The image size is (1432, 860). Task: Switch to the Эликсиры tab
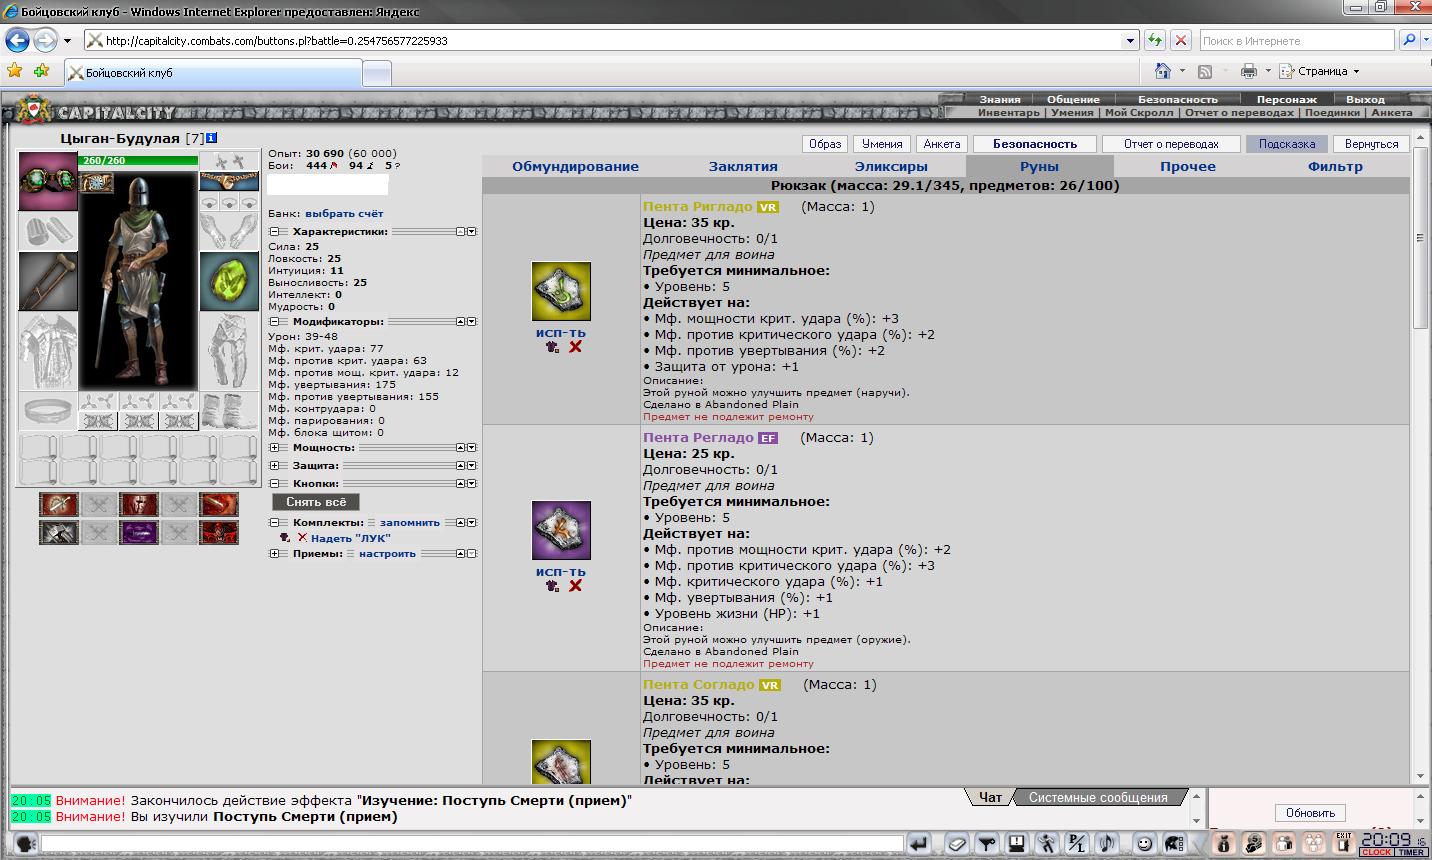(891, 167)
